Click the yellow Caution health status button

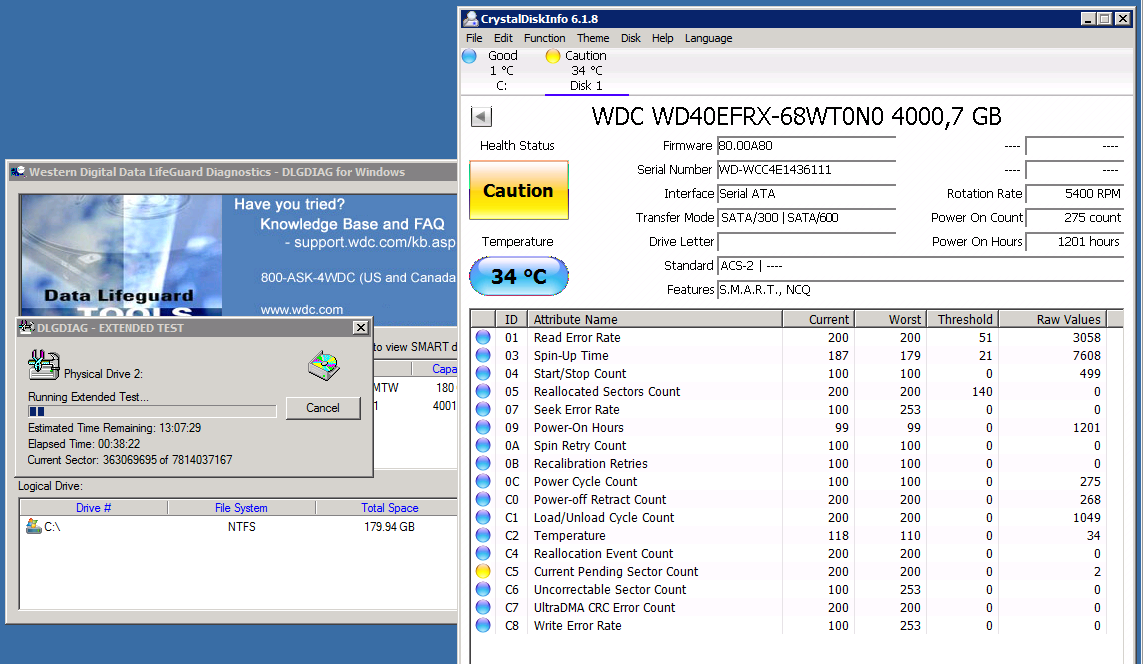518,190
